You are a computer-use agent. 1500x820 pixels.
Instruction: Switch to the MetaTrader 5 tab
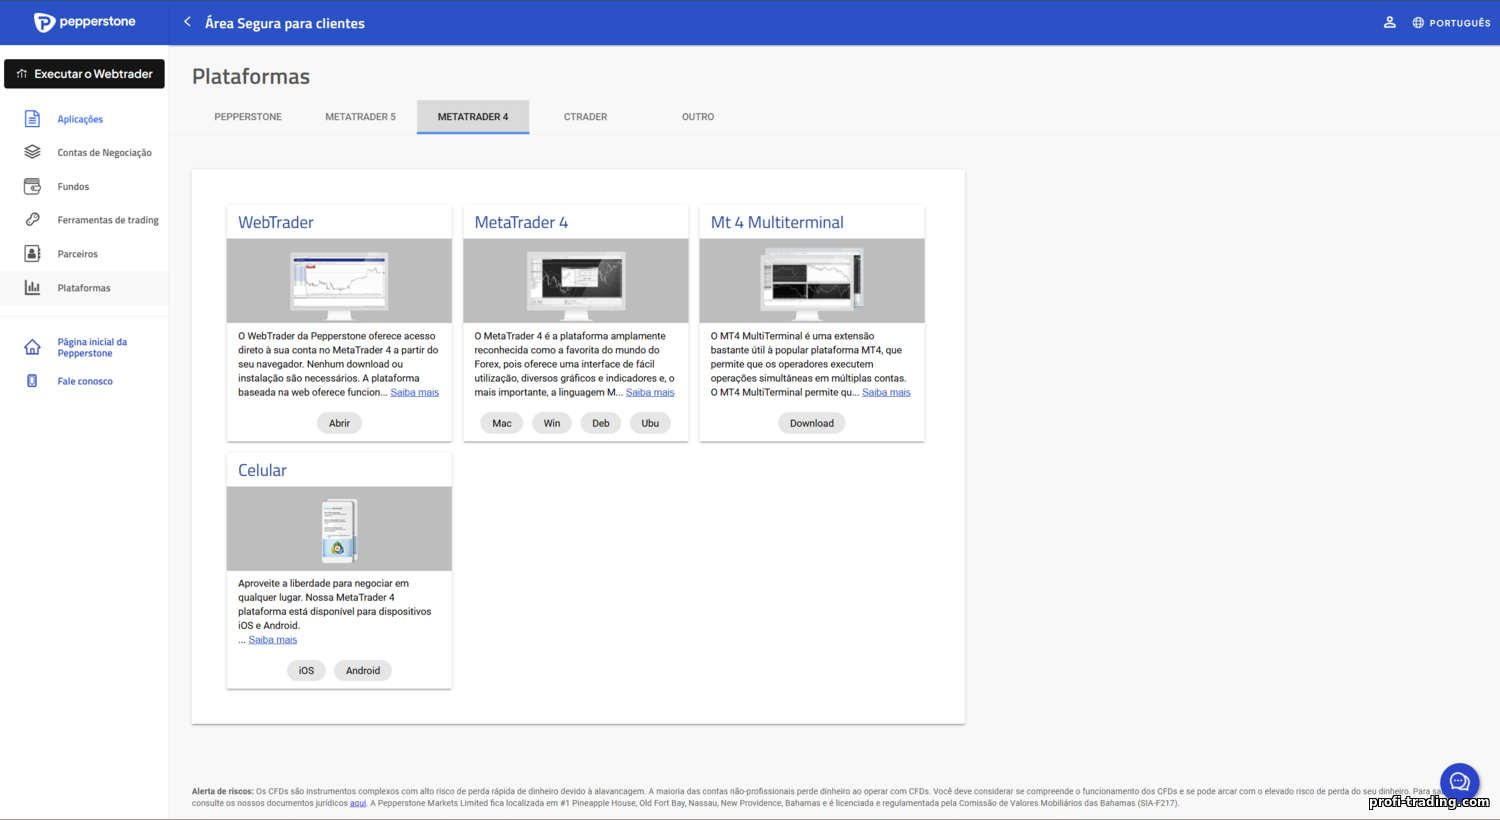pos(360,117)
